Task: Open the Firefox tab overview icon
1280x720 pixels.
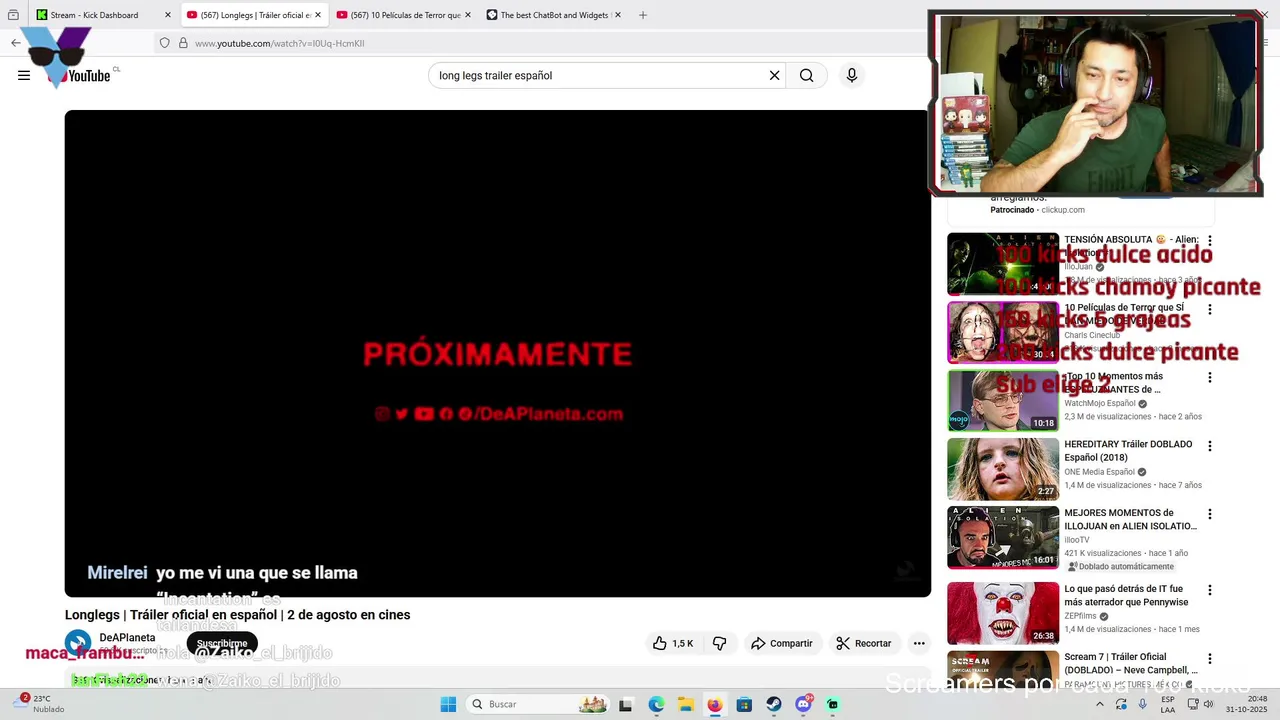Action: pyautogui.click(x=13, y=15)
